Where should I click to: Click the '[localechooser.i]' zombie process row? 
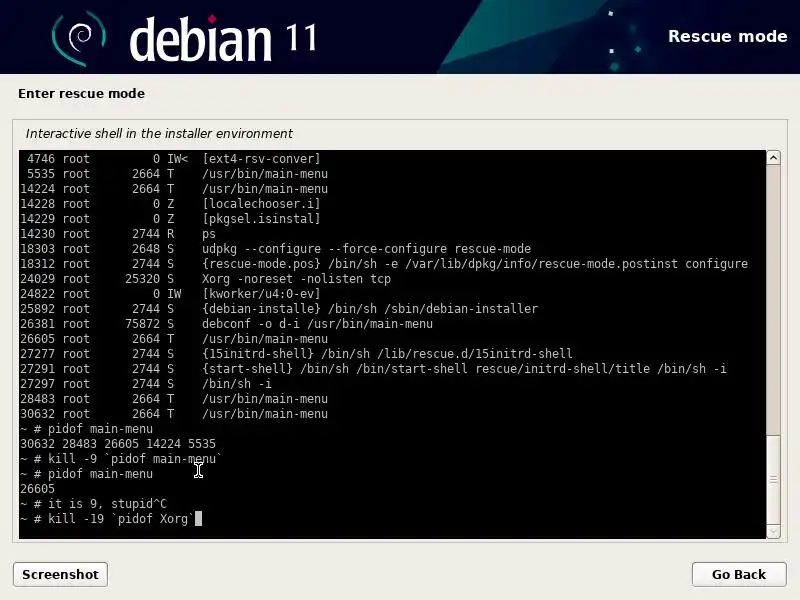pyautogui.click(x=170, y=204)
